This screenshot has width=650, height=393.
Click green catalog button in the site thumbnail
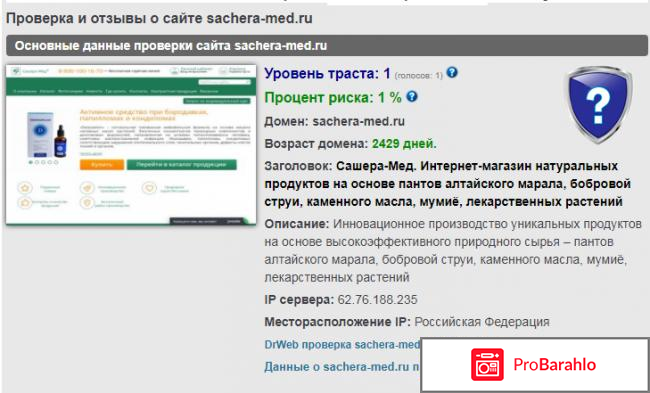pos(182,165)
